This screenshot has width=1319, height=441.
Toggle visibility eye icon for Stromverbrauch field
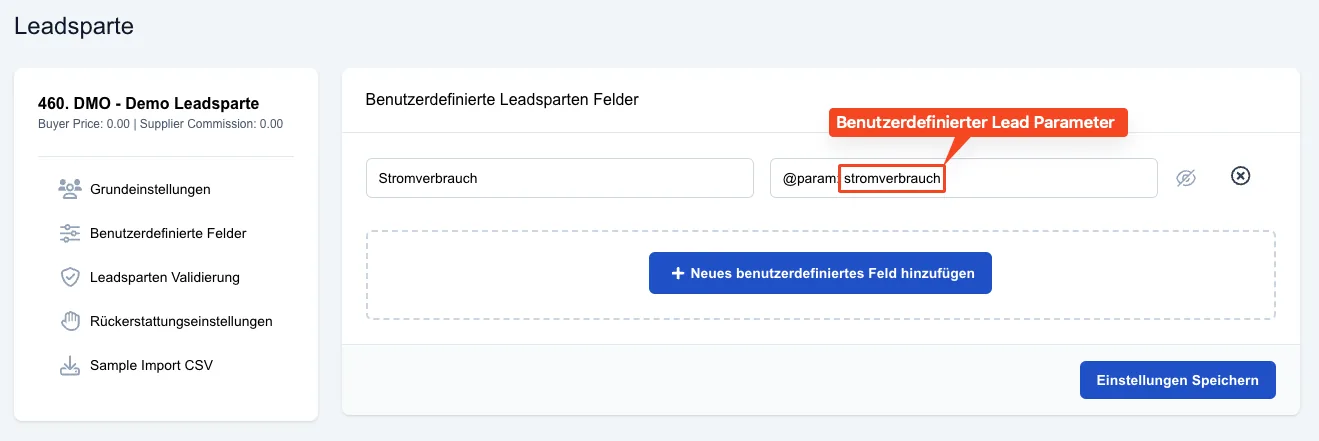tap(1186, 178)
